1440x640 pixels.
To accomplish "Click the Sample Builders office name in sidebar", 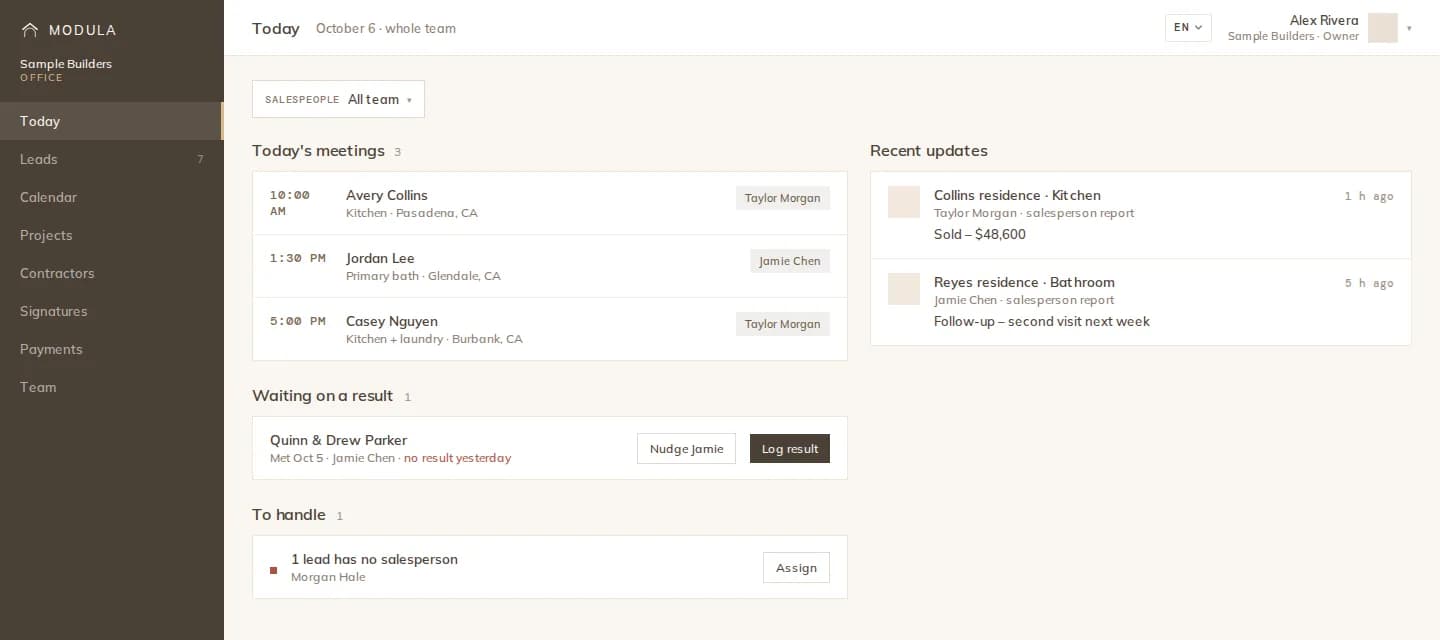I will pos(66,64).
